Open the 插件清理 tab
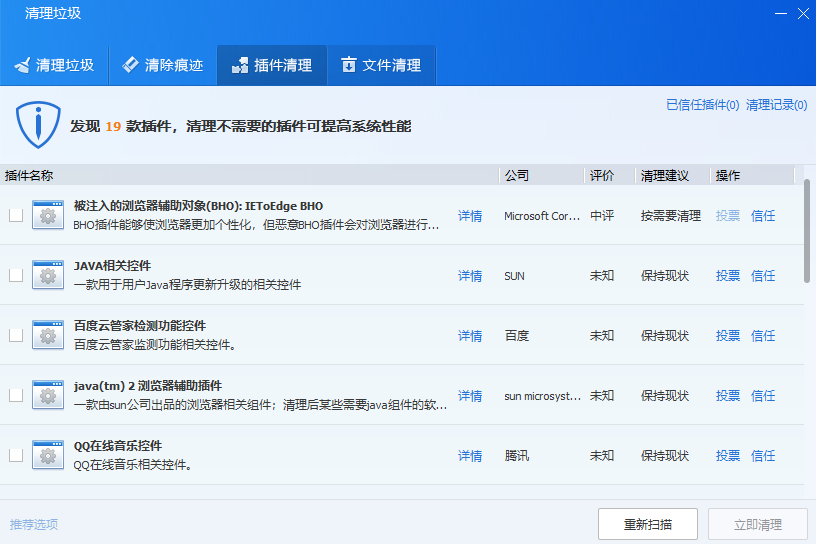 272,65
